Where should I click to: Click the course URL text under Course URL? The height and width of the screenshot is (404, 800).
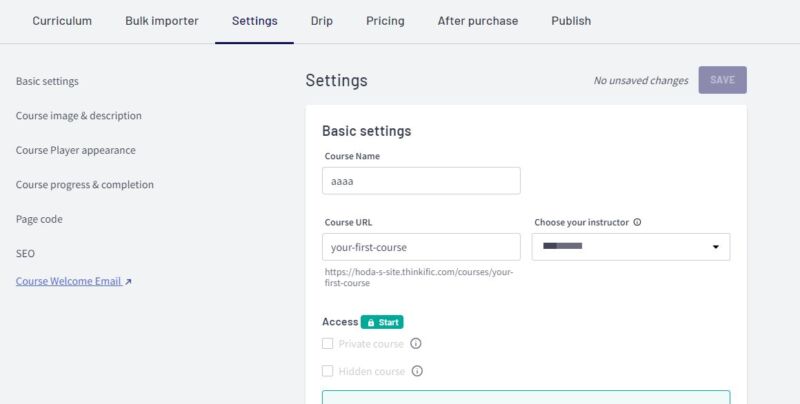[x=419, y=277]
